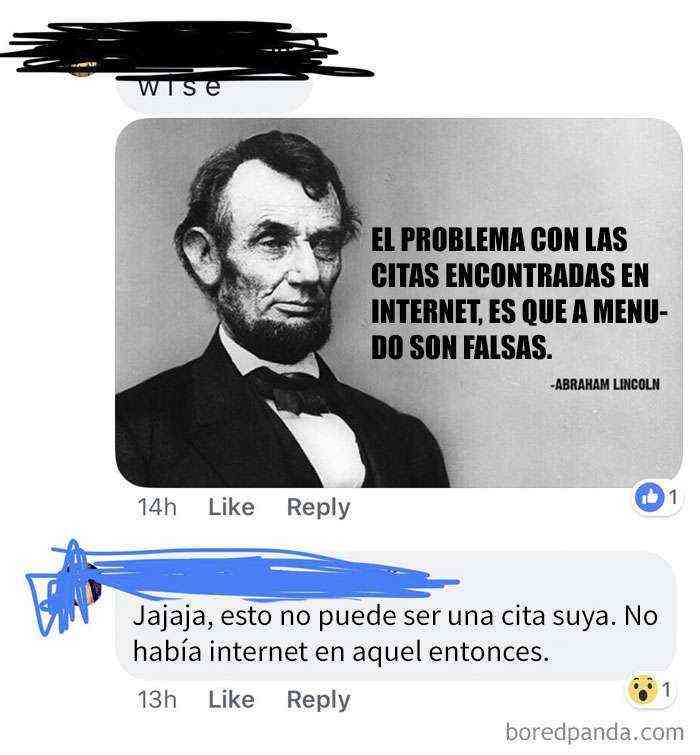
Task: Like the Lincoln quote image comment
Action: (x=231, y=507)
